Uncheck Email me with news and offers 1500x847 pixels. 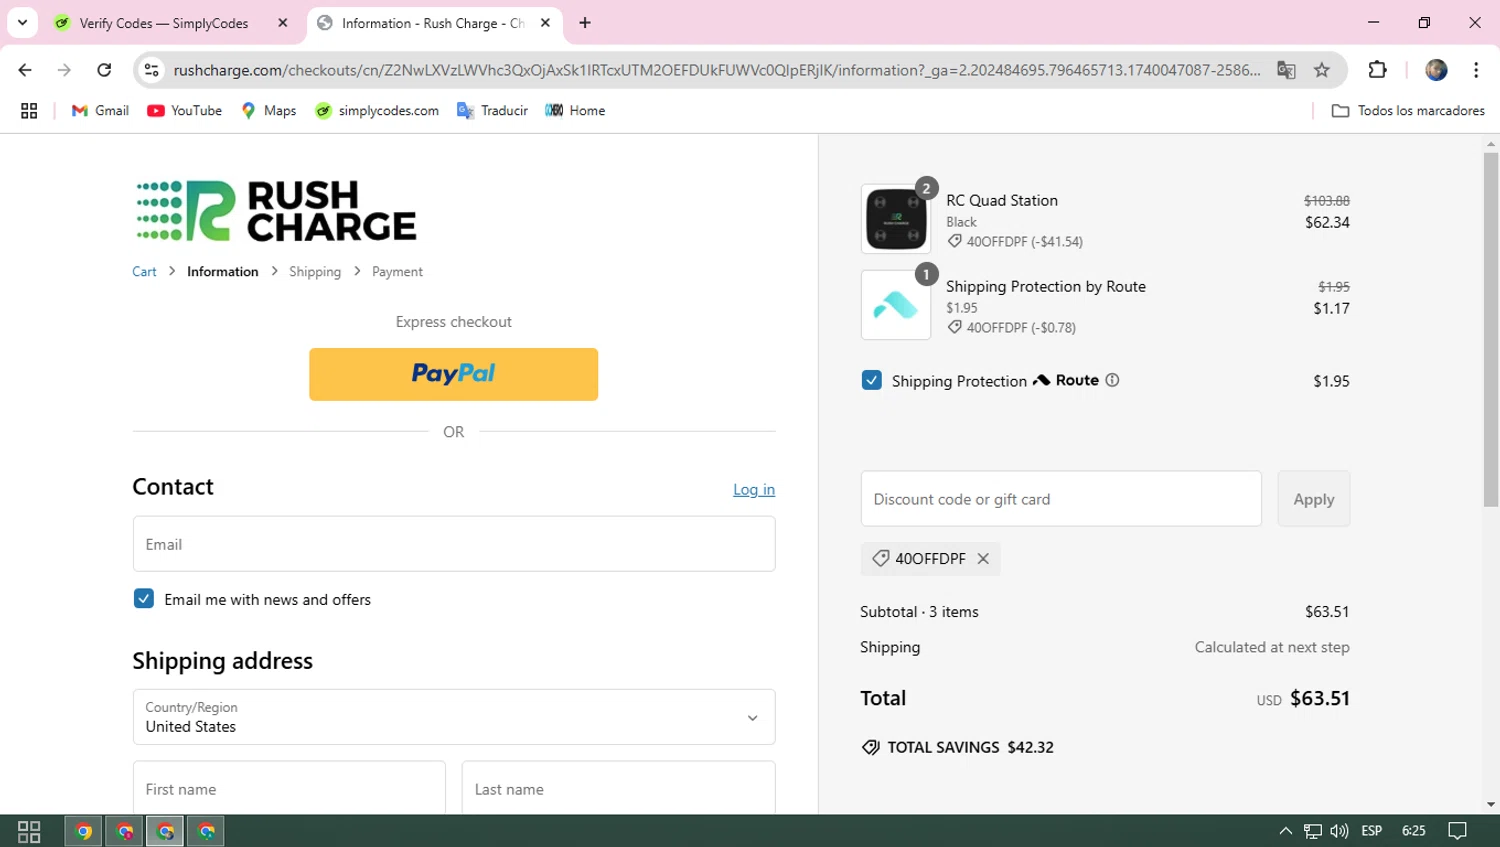coord(144,599)
